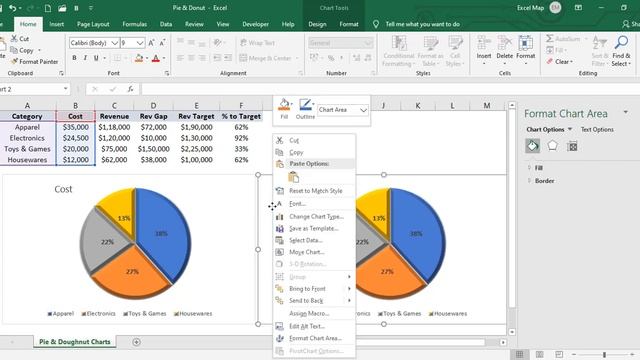Click the Insert Function fx icon
The height and width of the screenshot is (360, 640).
click(130, 89)
